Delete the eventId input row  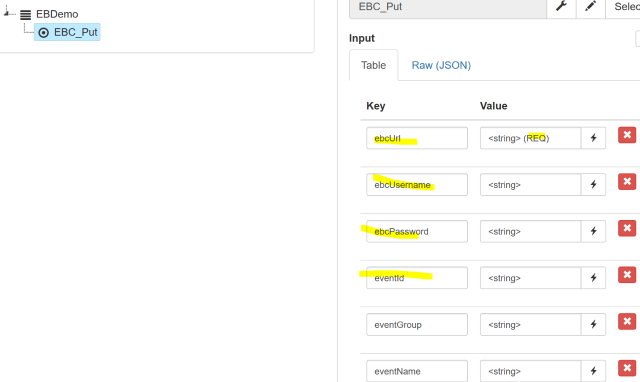tap(627, 275)
